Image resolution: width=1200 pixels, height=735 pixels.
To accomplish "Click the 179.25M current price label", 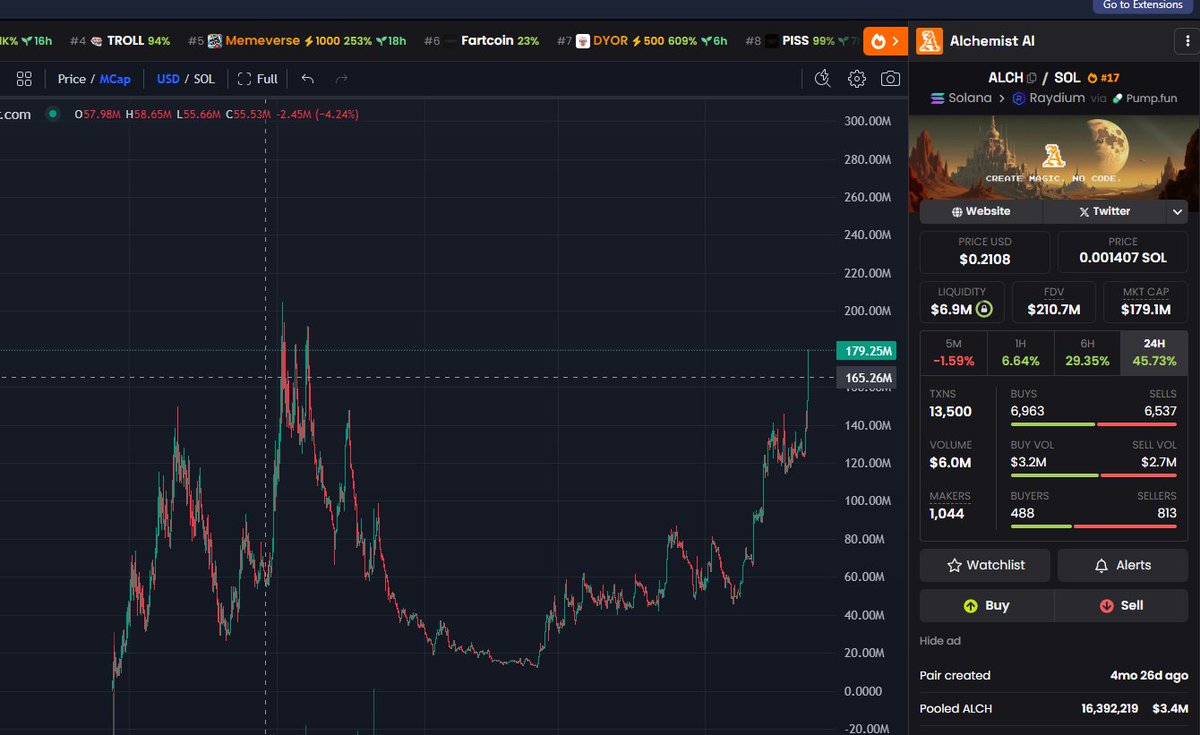I will click(x=868, y=351).
